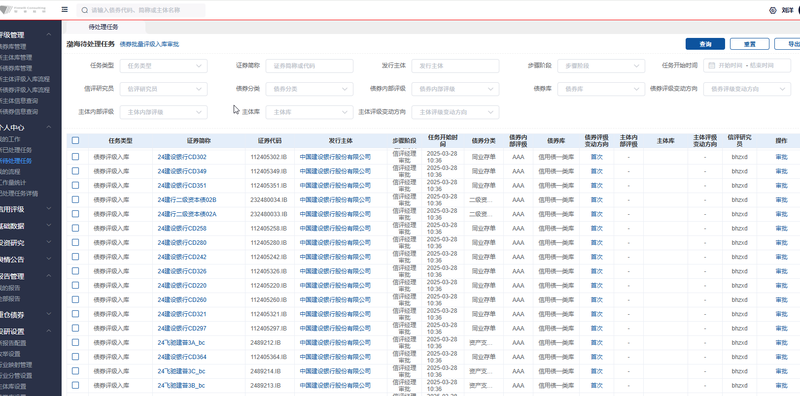800x396 pixels.
Task: Tick the checkbox for 24建设银行CD326
Action: (76, 271)
